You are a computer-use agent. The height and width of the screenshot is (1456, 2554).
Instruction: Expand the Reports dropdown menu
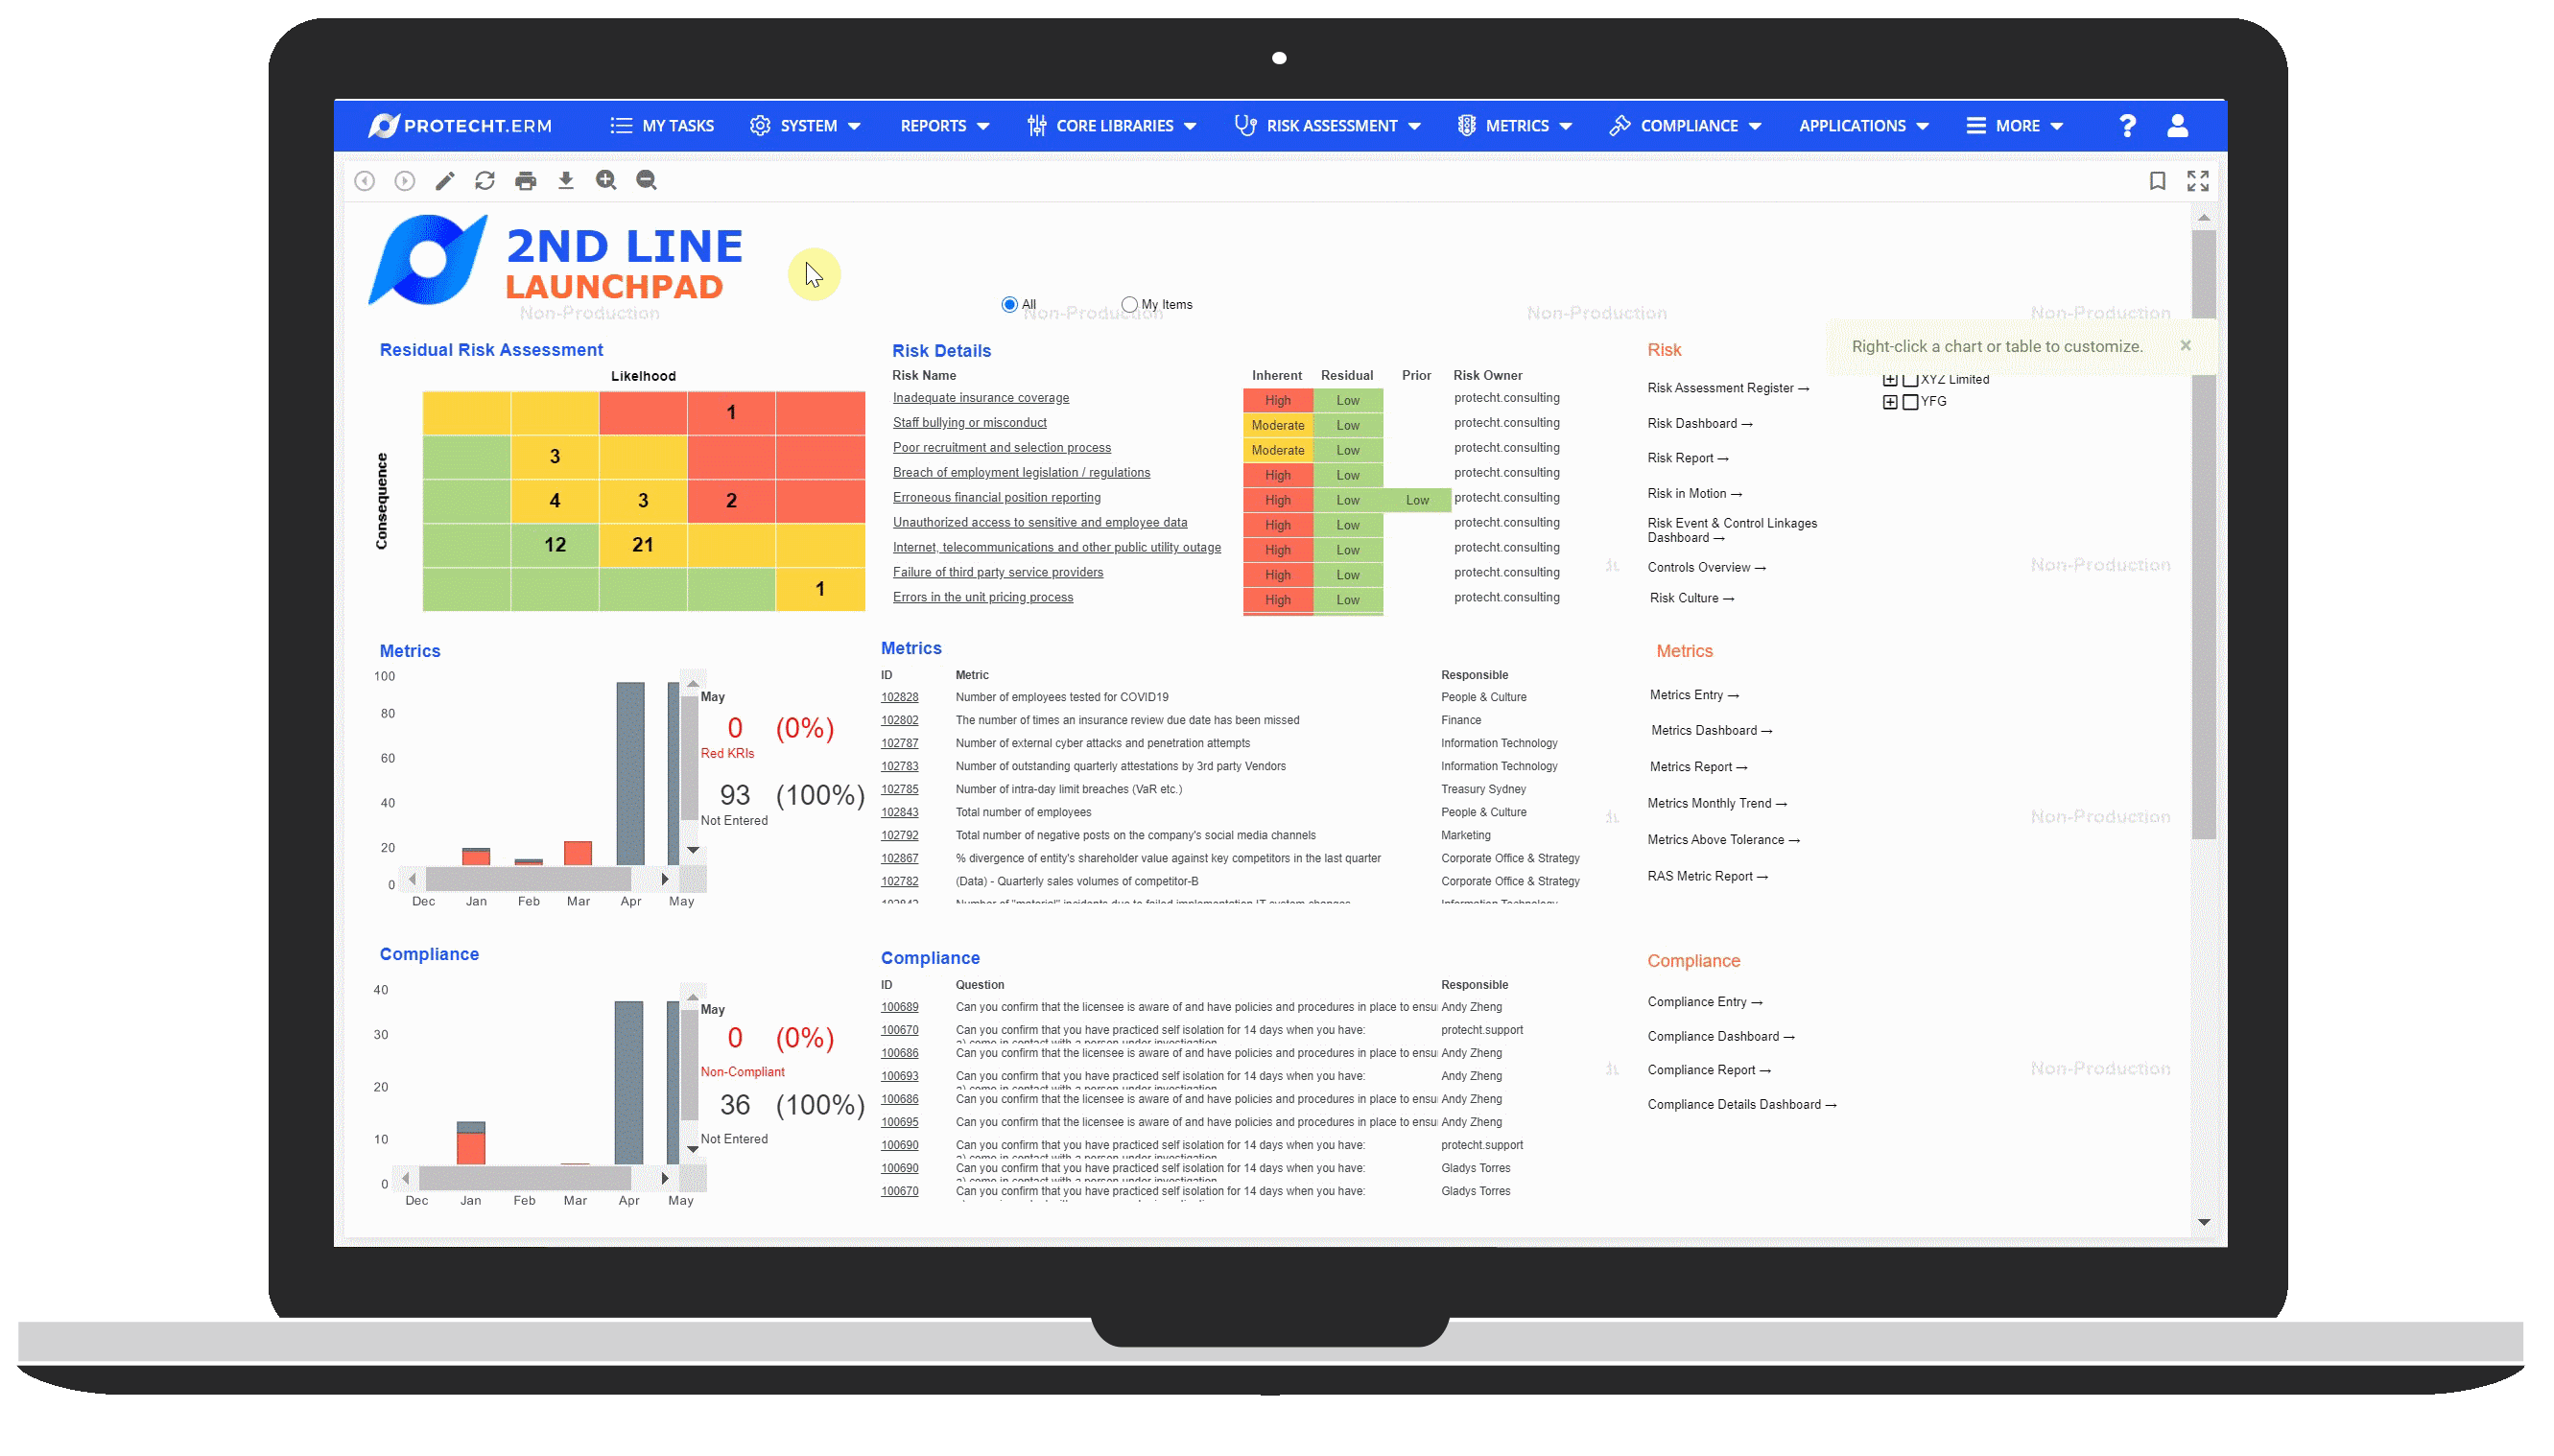944,125
